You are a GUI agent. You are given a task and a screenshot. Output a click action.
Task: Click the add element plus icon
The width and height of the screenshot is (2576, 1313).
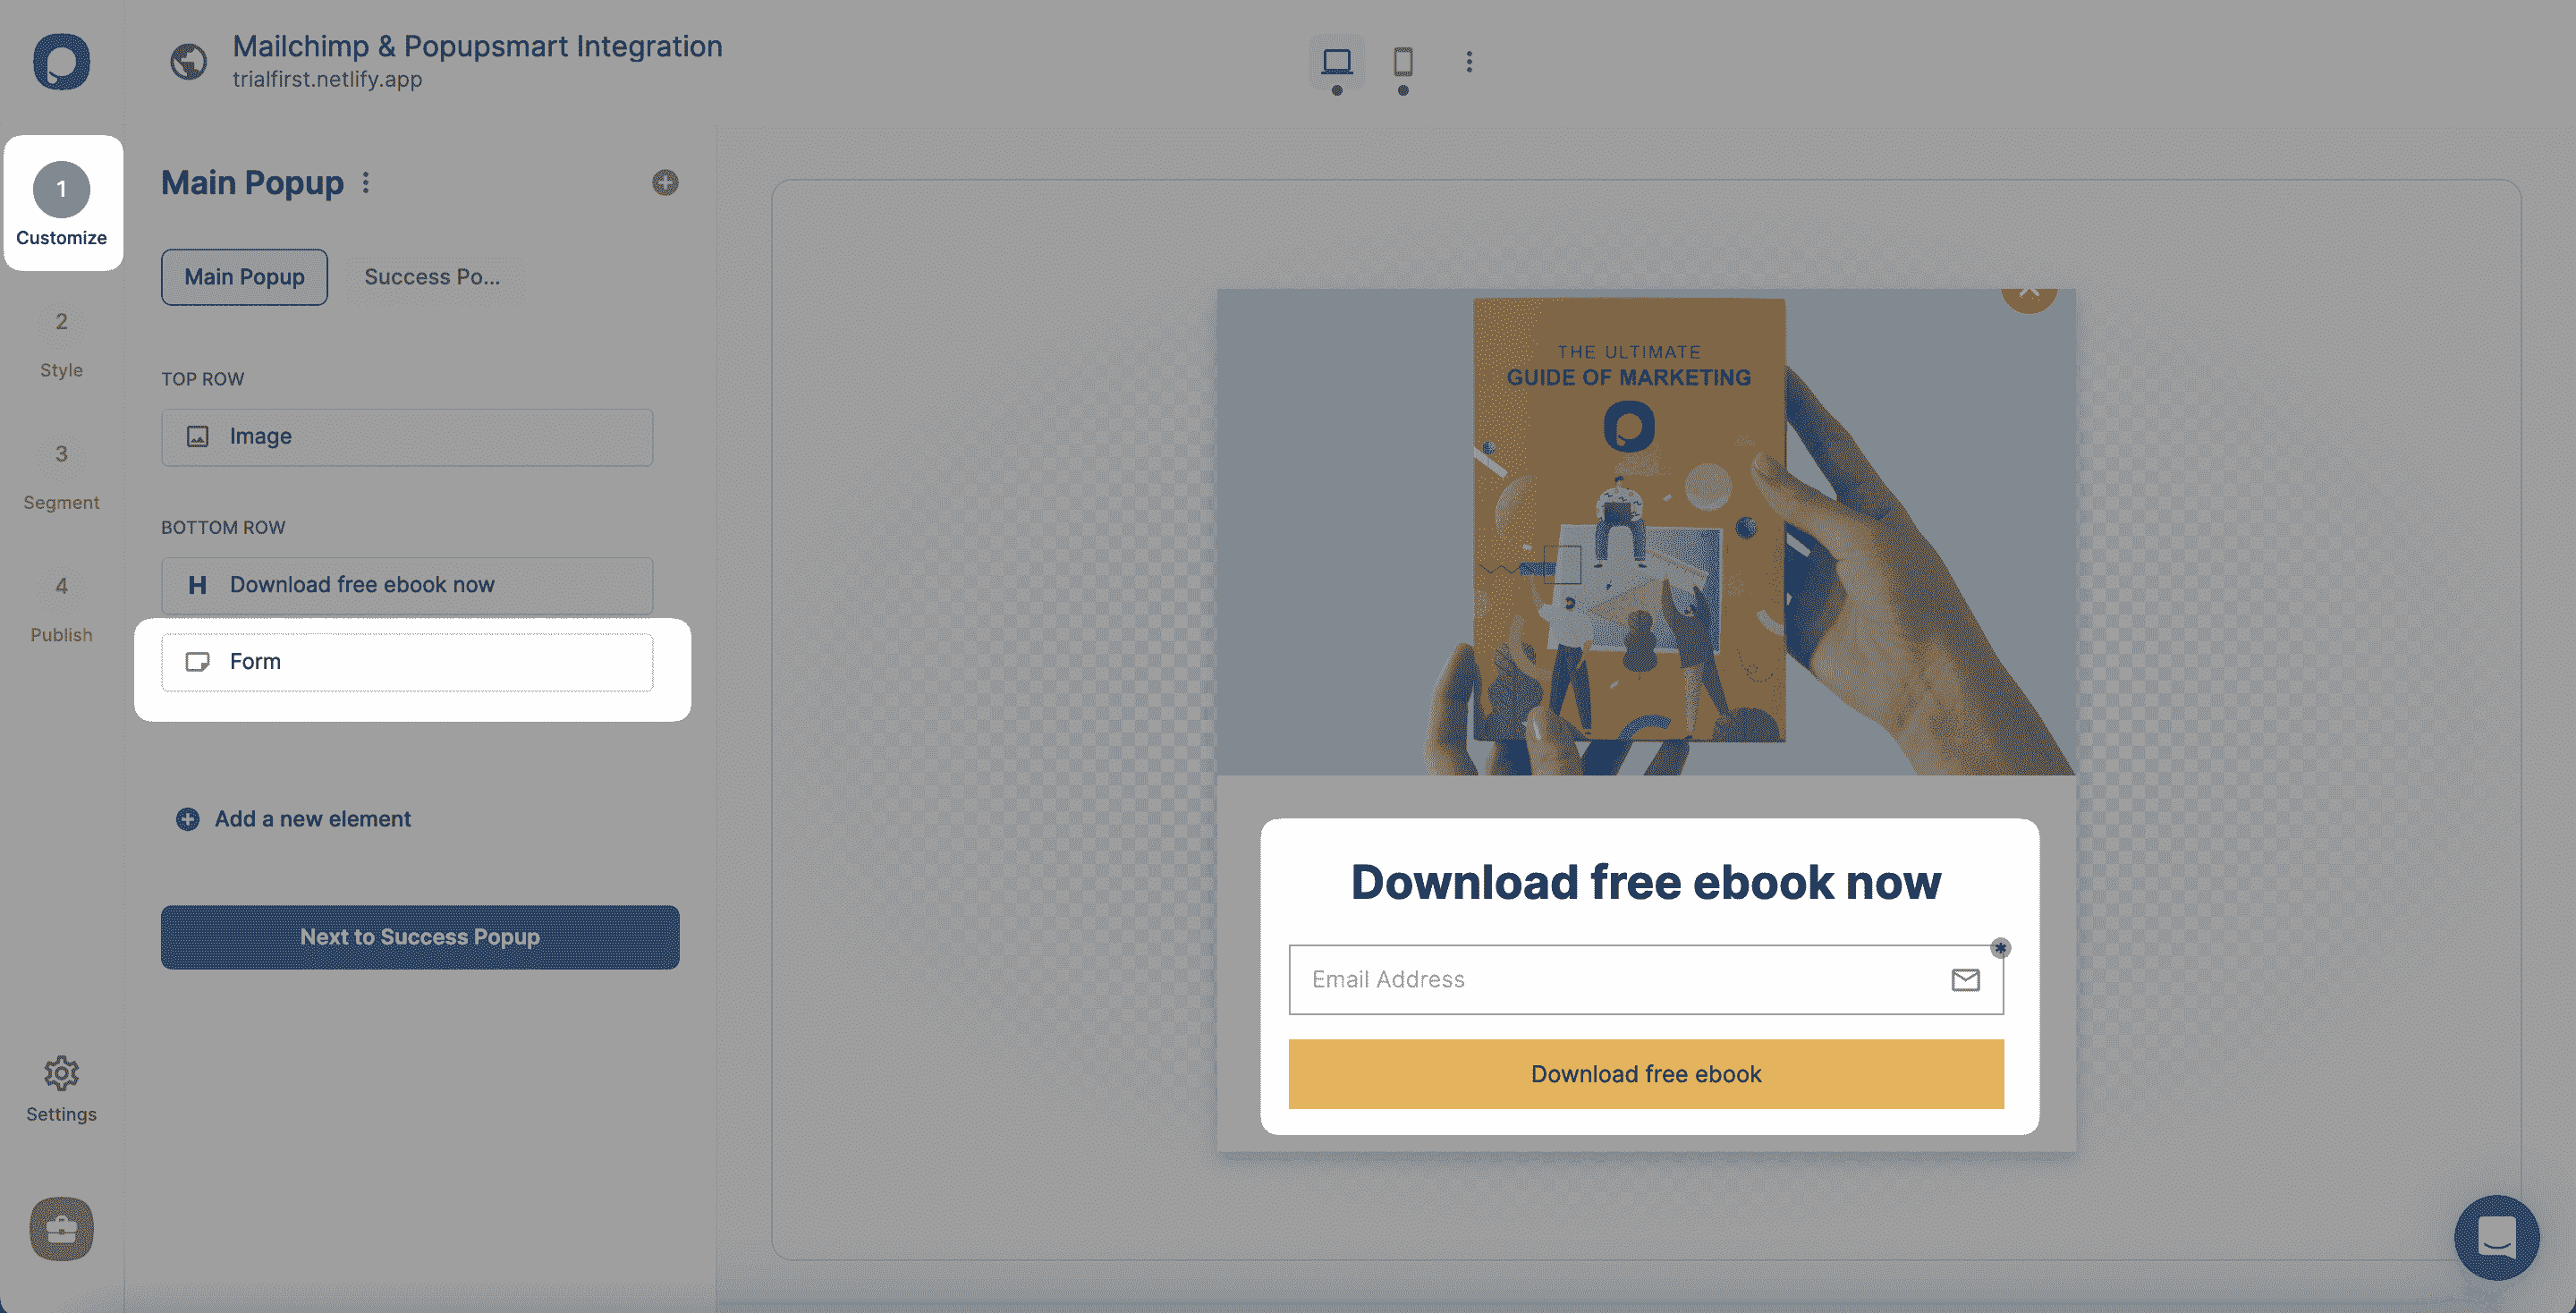pyautogui.click(x=186, y=819)
